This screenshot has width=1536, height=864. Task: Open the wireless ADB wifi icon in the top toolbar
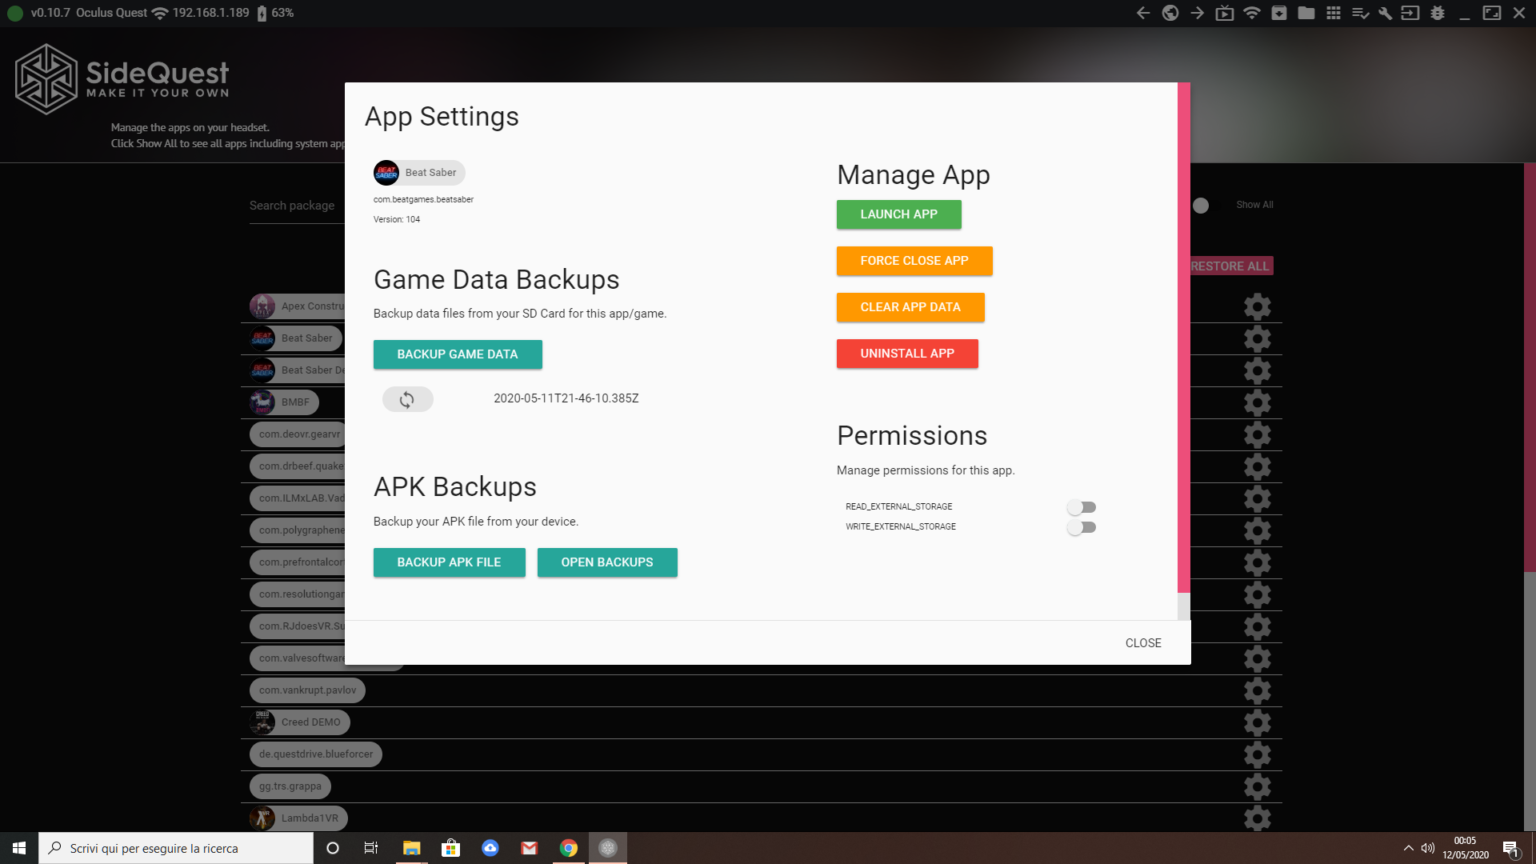pyautogui.click(x=1251, y=13)
